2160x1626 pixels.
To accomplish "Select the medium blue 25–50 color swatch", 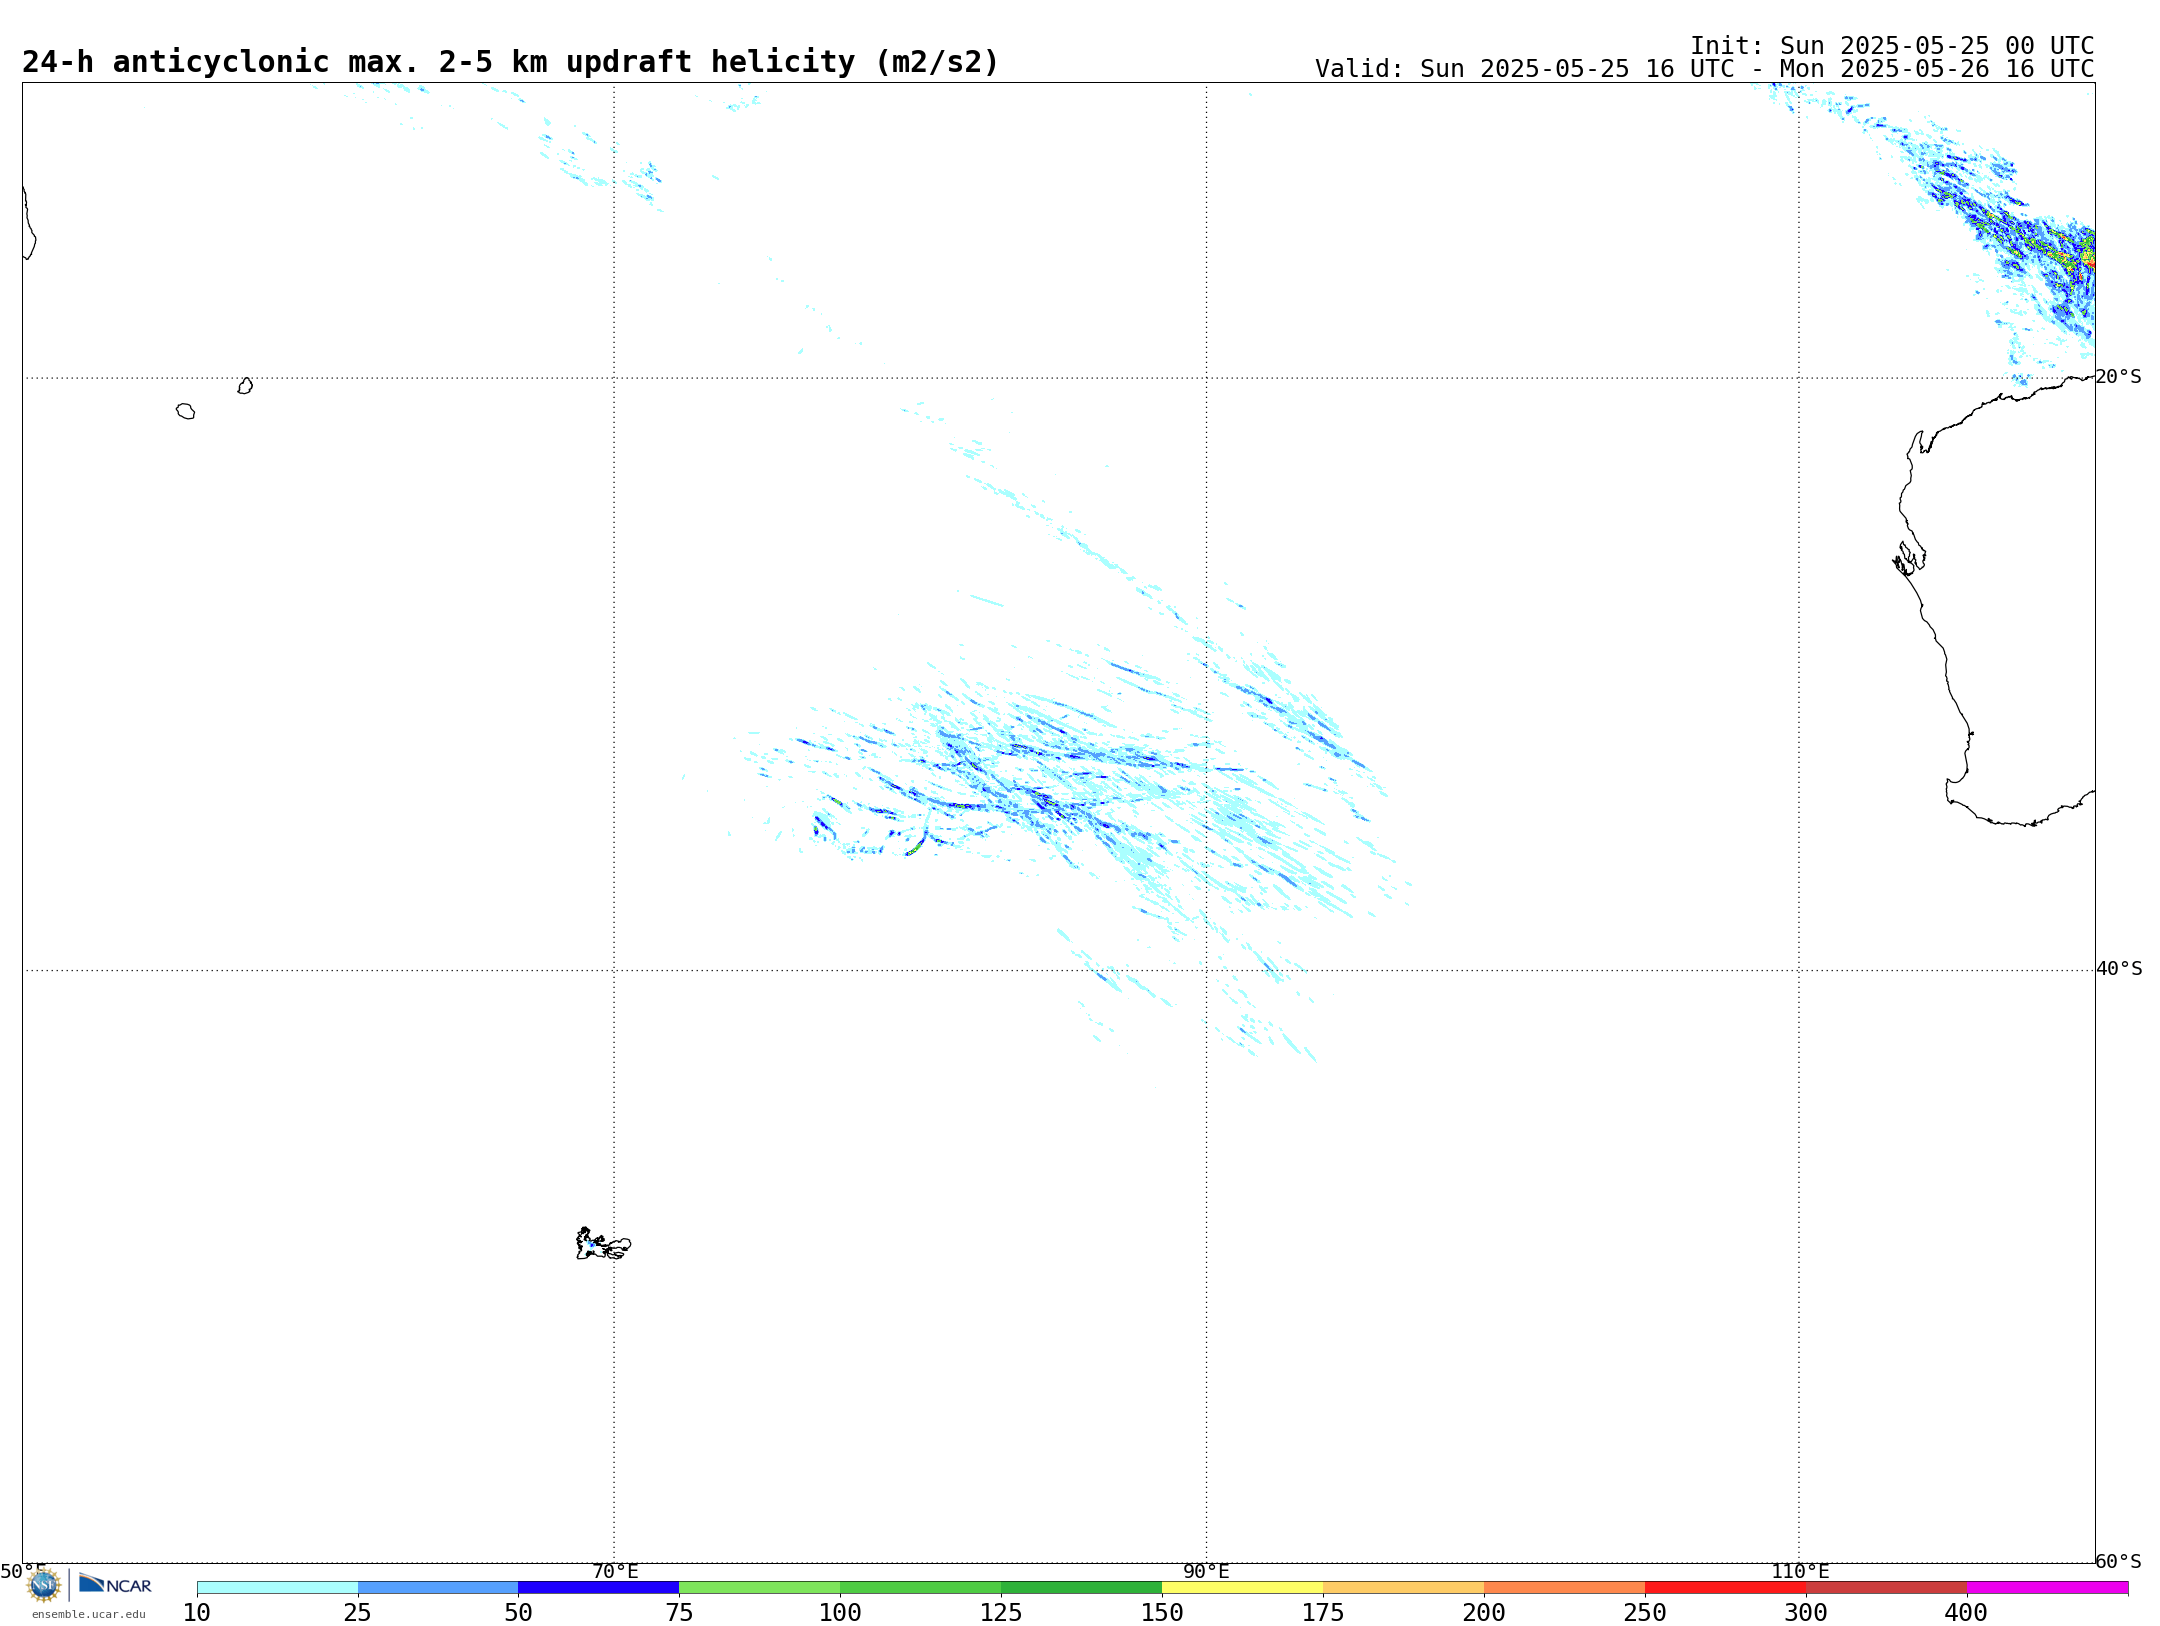I will click(x=438, y=1588).
